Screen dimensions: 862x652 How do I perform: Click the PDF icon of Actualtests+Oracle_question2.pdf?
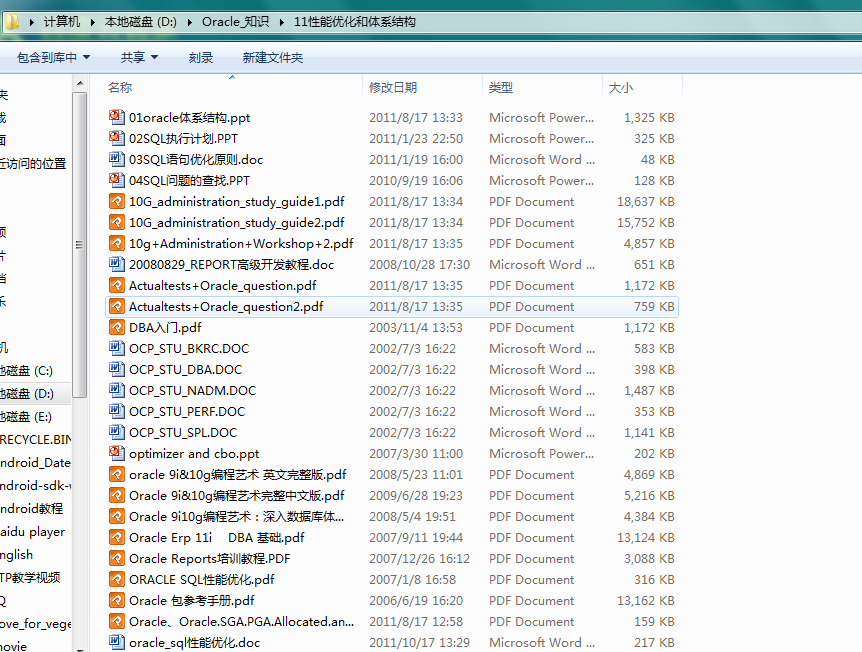click(x=117, y=306)
